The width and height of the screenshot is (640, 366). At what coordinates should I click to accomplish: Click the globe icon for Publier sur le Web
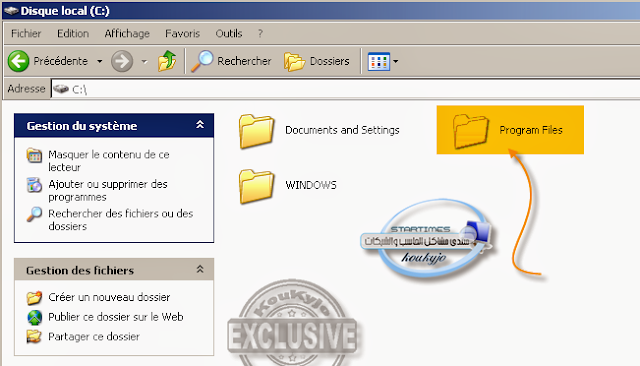(x=34, y=317)
